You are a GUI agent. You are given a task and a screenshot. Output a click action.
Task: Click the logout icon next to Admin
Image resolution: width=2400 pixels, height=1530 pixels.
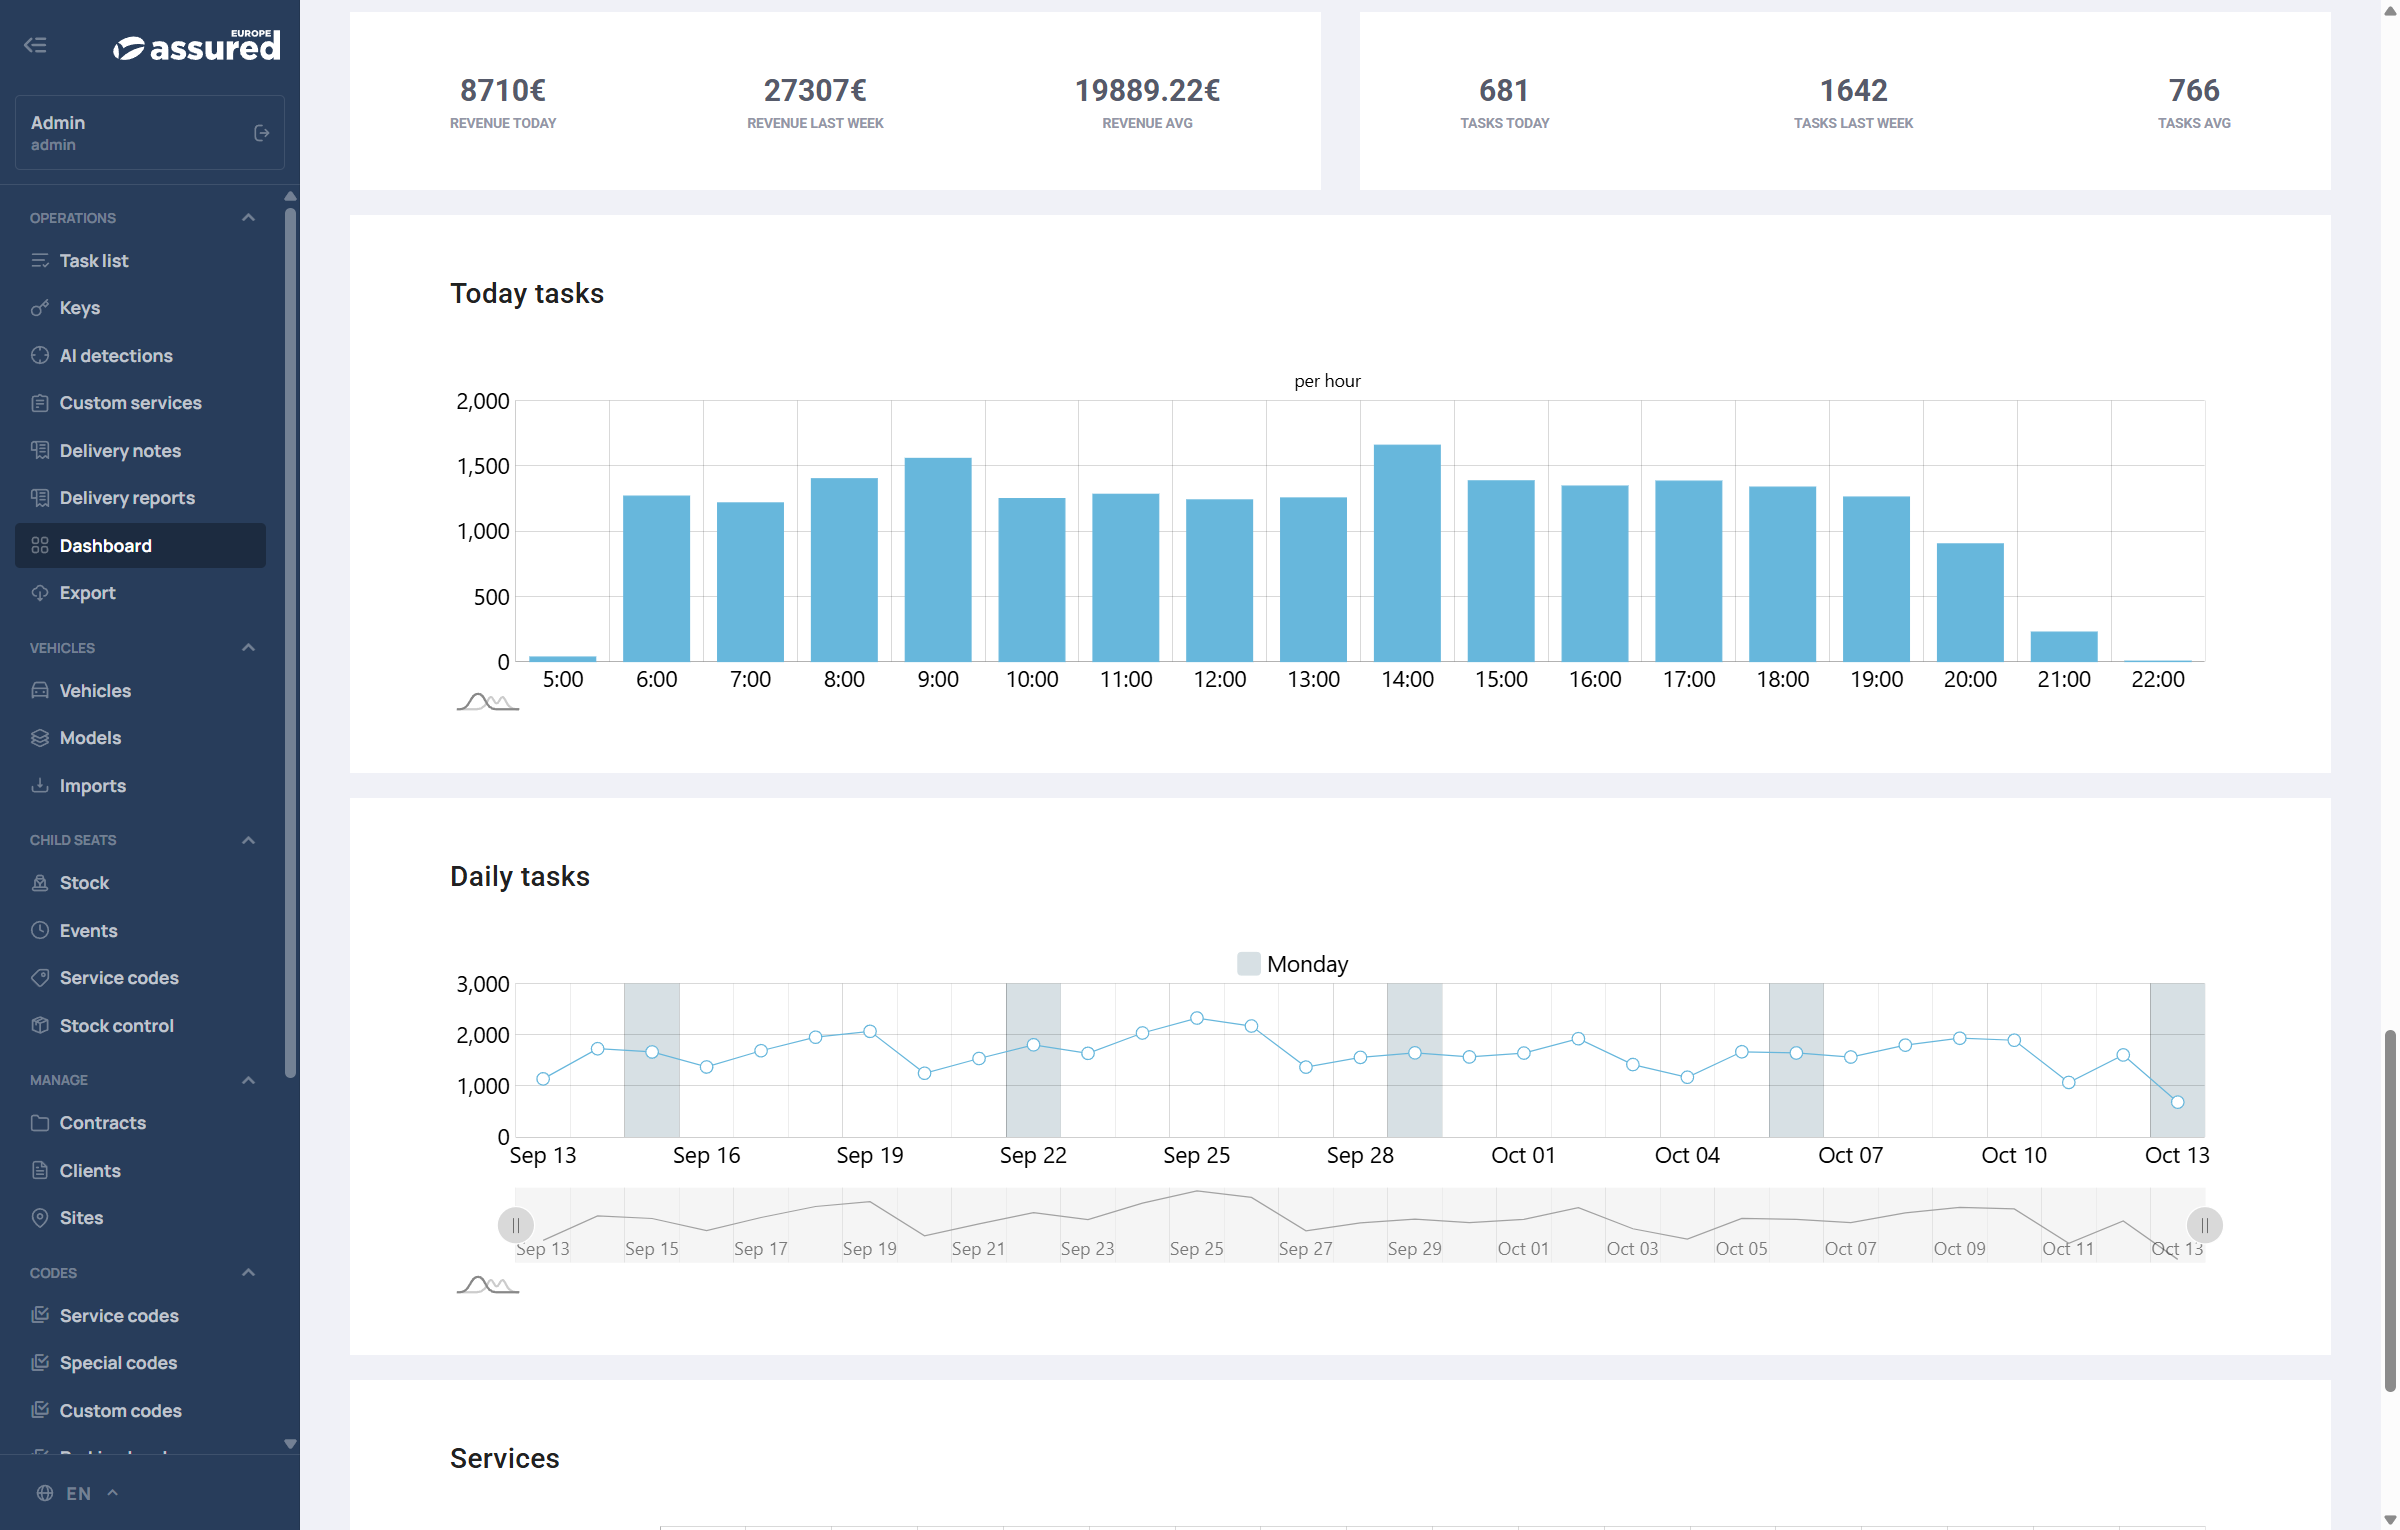[261, 132]
